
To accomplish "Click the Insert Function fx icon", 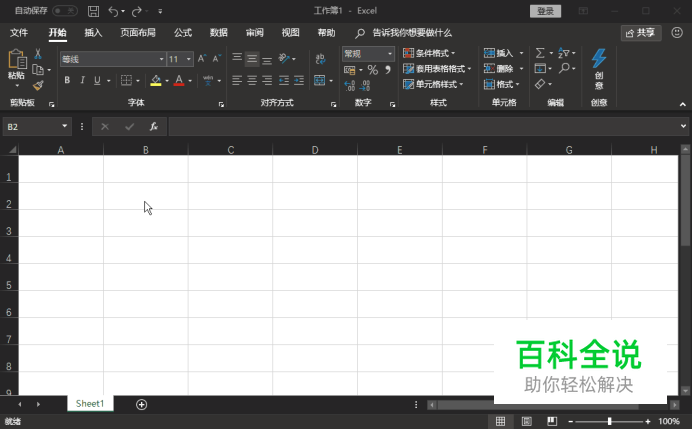I will click(154, 127).
